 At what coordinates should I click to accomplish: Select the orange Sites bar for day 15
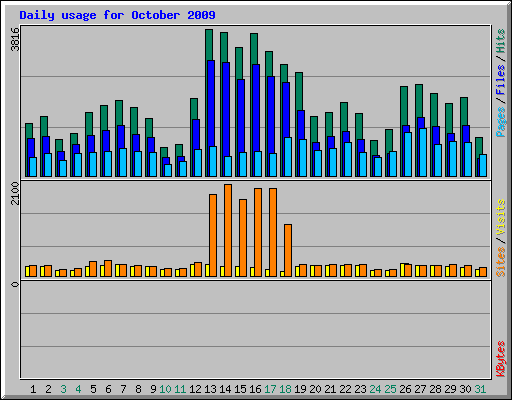point(243,238)
